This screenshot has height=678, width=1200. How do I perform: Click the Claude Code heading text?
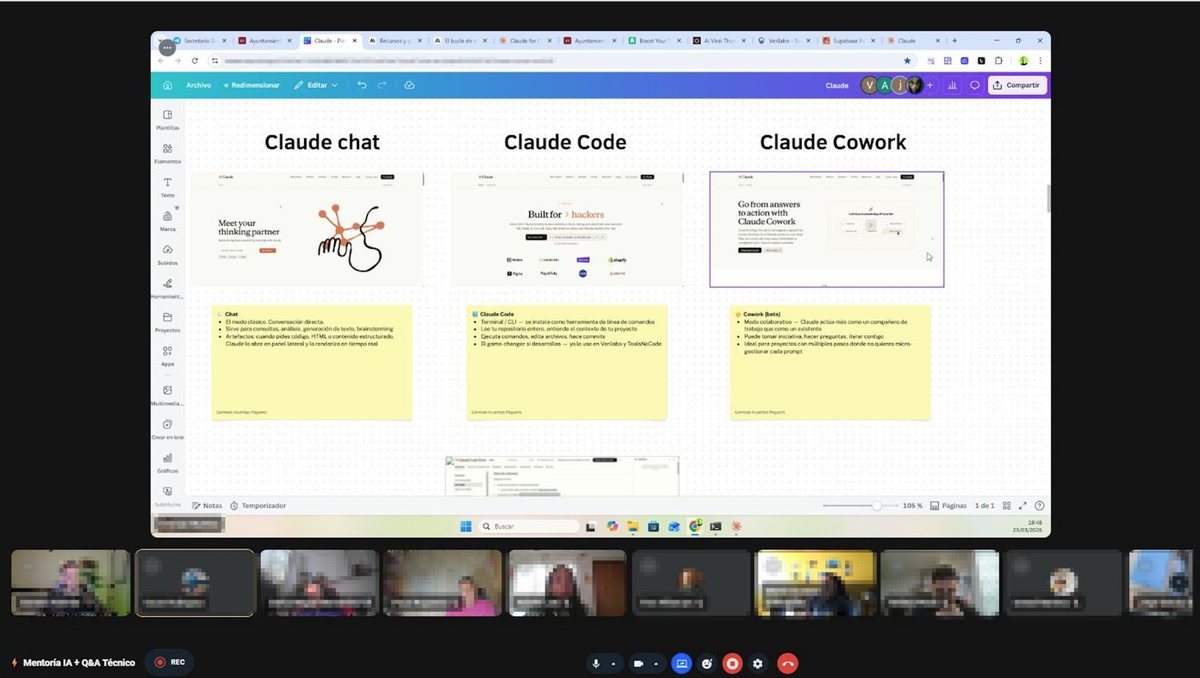click(565, 142)
